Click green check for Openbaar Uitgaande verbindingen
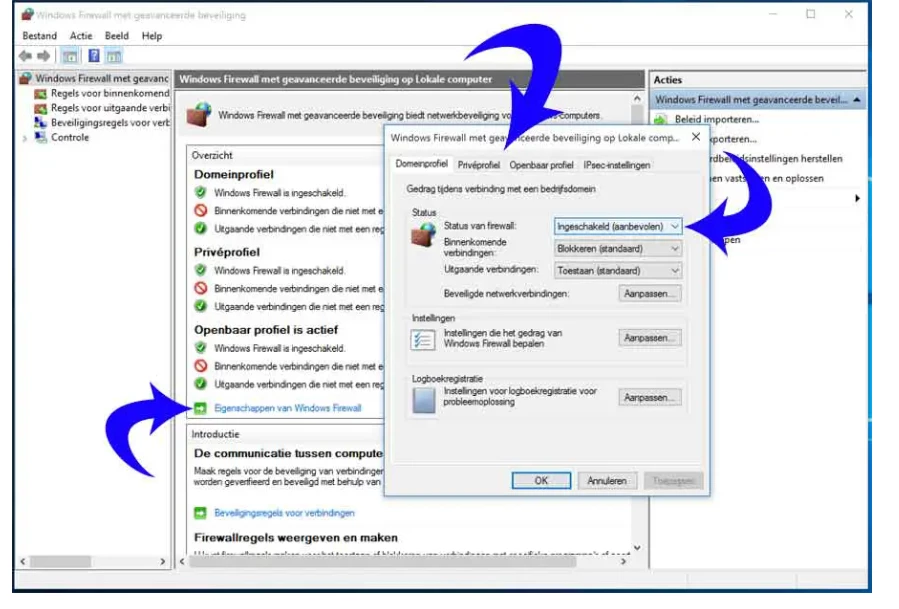This screenshot has height=609, width=899. coord(200,384)
